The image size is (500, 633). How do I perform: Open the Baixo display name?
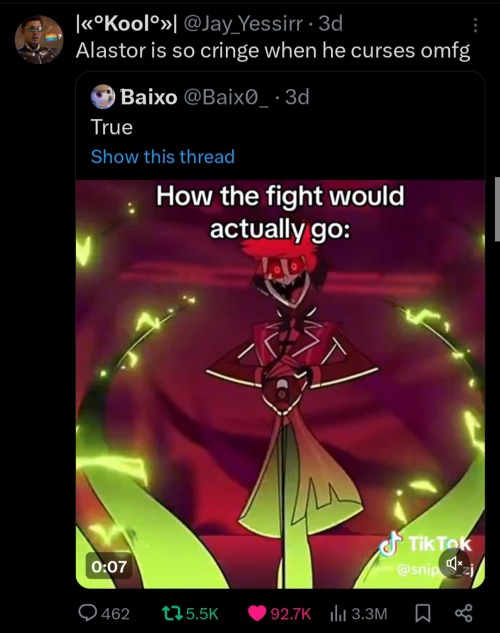[149, 97]
